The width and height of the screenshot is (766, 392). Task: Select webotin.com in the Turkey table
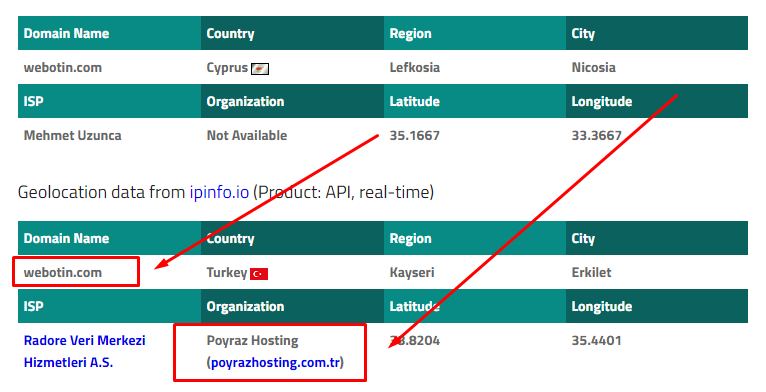tap(63, 272)
